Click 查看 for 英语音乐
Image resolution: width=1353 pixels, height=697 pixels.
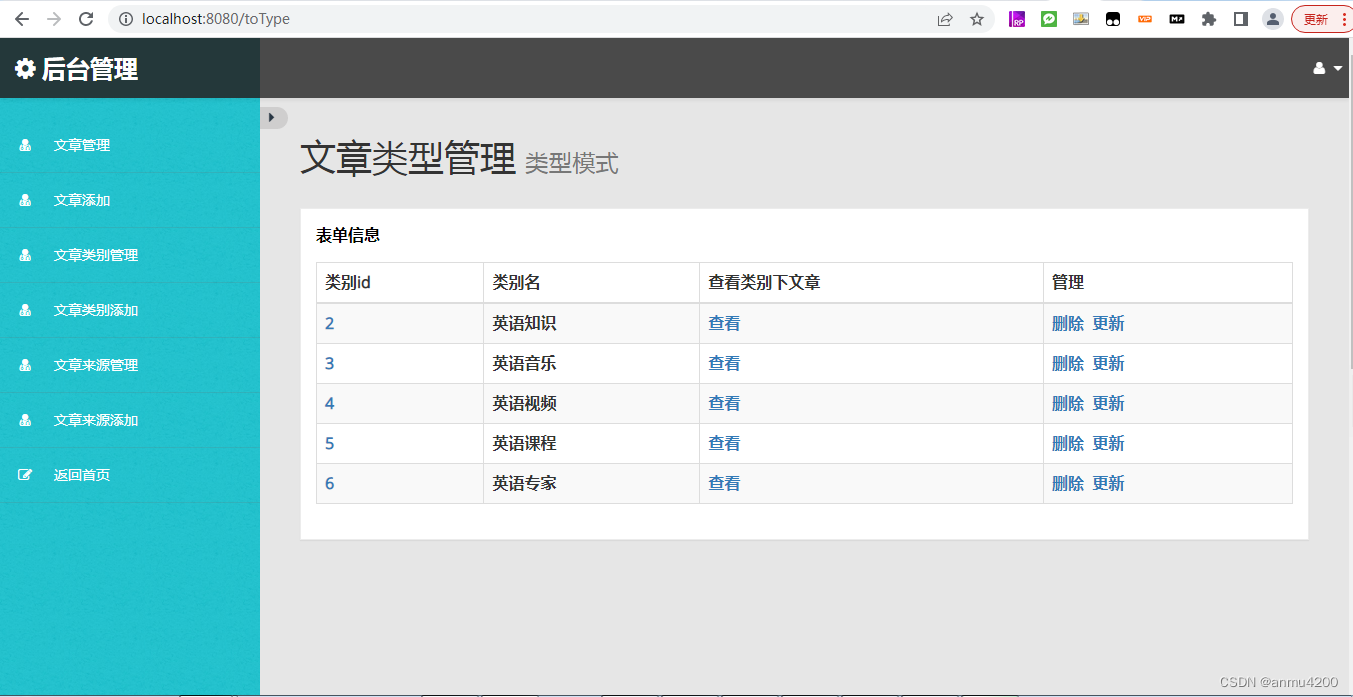724,363
